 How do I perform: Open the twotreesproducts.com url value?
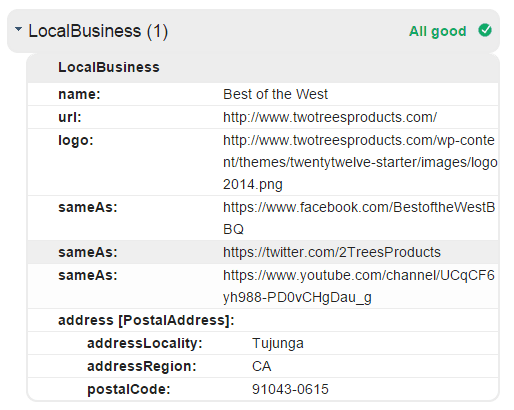(x=330, y=117)
